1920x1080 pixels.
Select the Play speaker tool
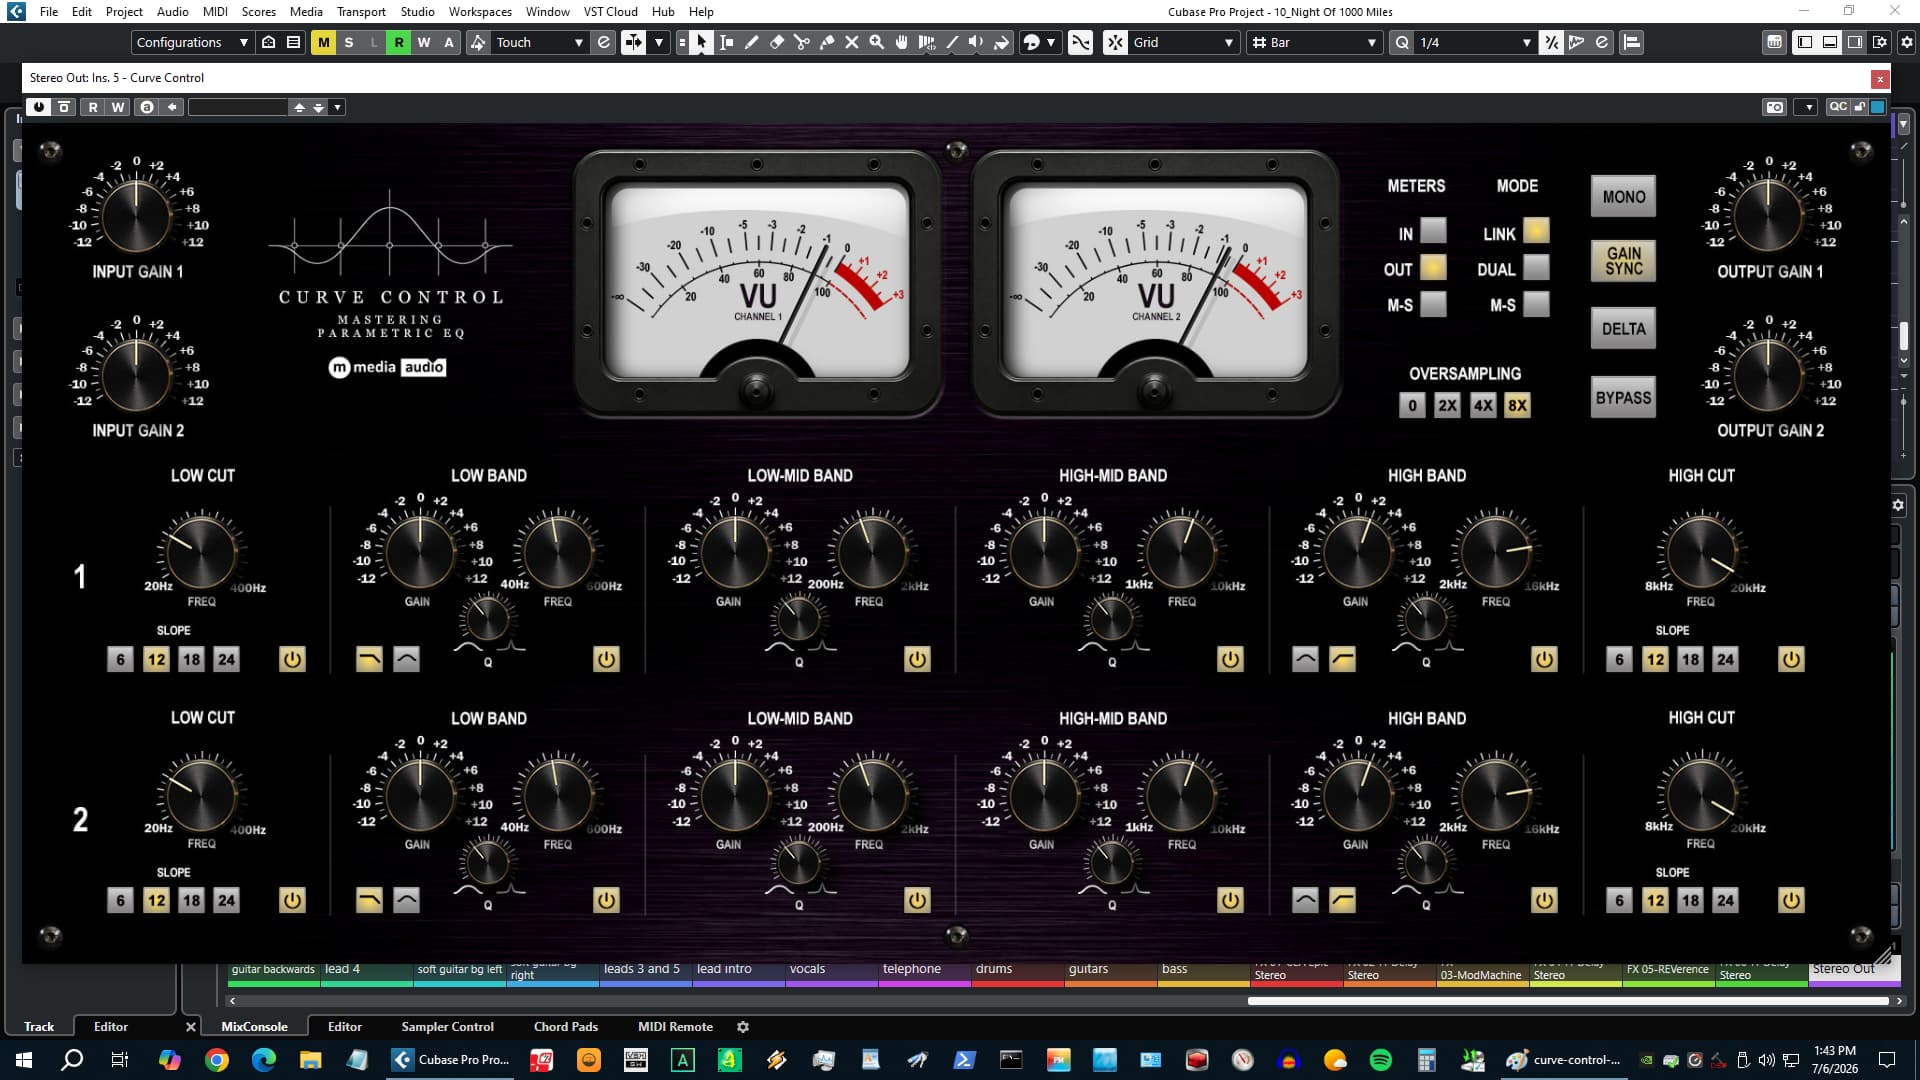point(976,42)
